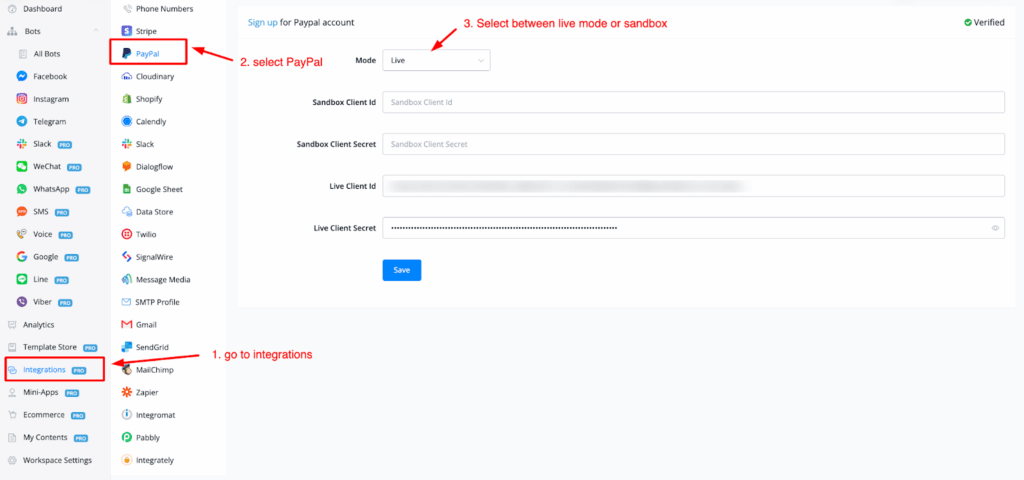Image resolution: width=1024 pixels, height=480 pixels.
Task: Go to Analytics in the sidebar
Action: (38, 324)
